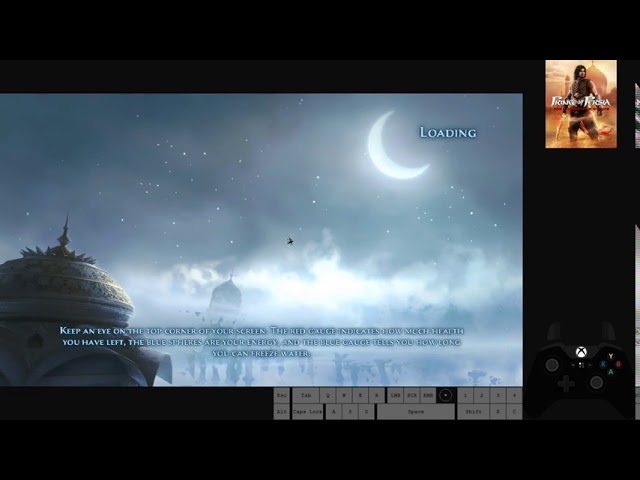640x480 pixels.
Task: Click the left analog stick on controller
Action: click(x=552, y=364)
